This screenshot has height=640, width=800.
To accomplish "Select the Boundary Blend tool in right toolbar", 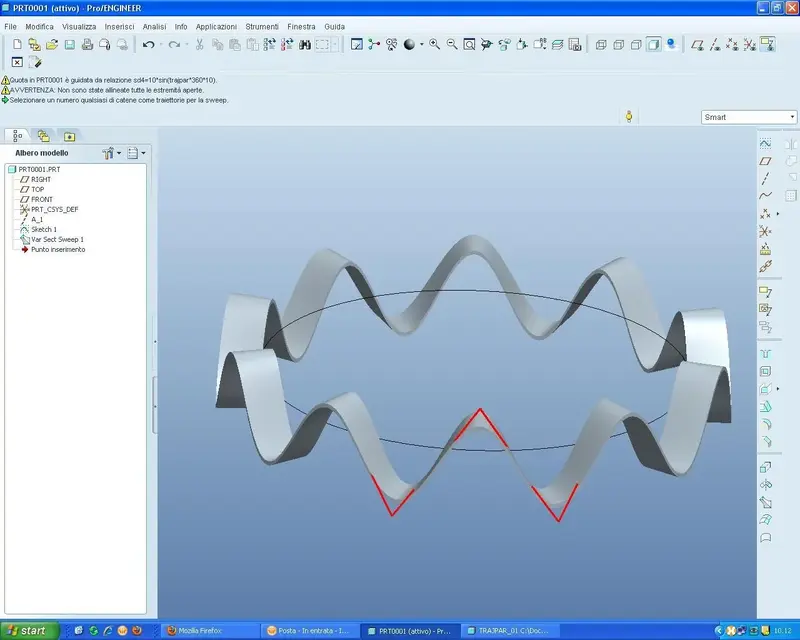I will click(765, 520).
